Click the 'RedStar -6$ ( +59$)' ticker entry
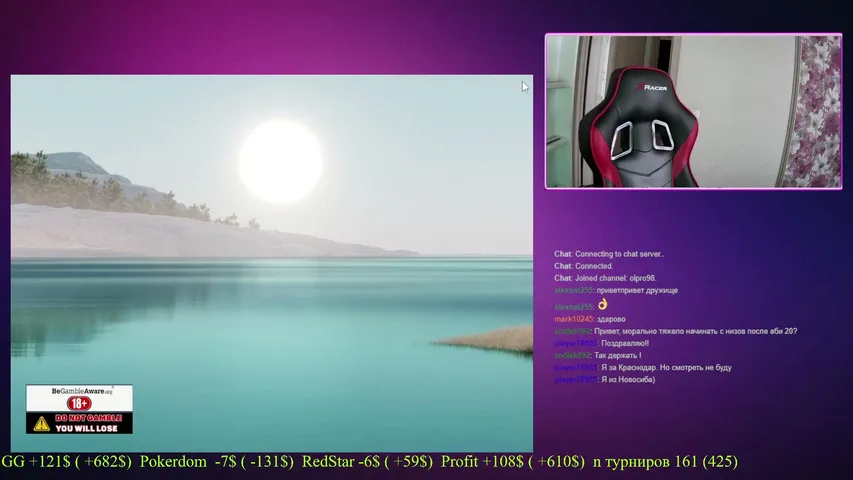The width and height of the screenshot is (853, 480). click(x=367, y=461)
